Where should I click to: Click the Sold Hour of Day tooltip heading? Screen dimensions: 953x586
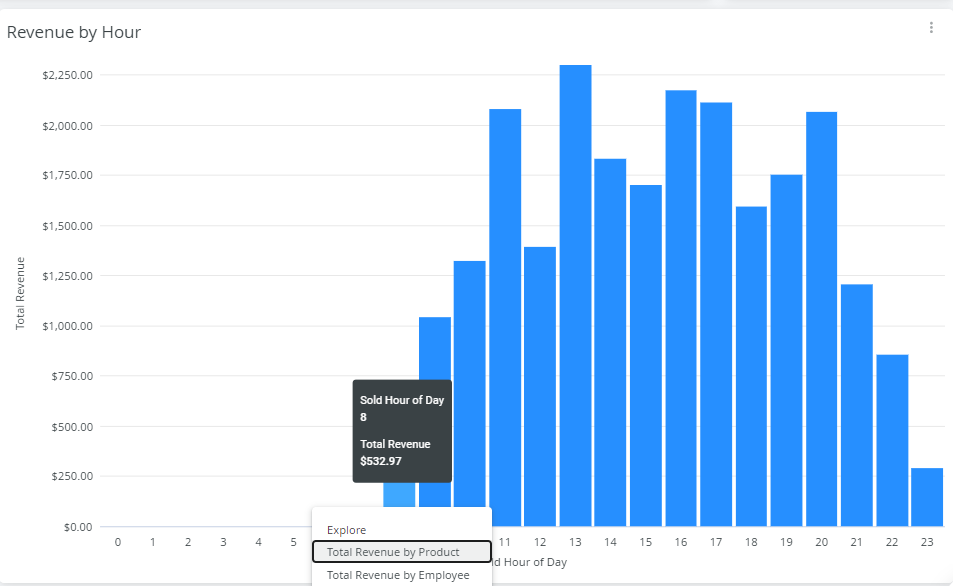tap(402, 400)
